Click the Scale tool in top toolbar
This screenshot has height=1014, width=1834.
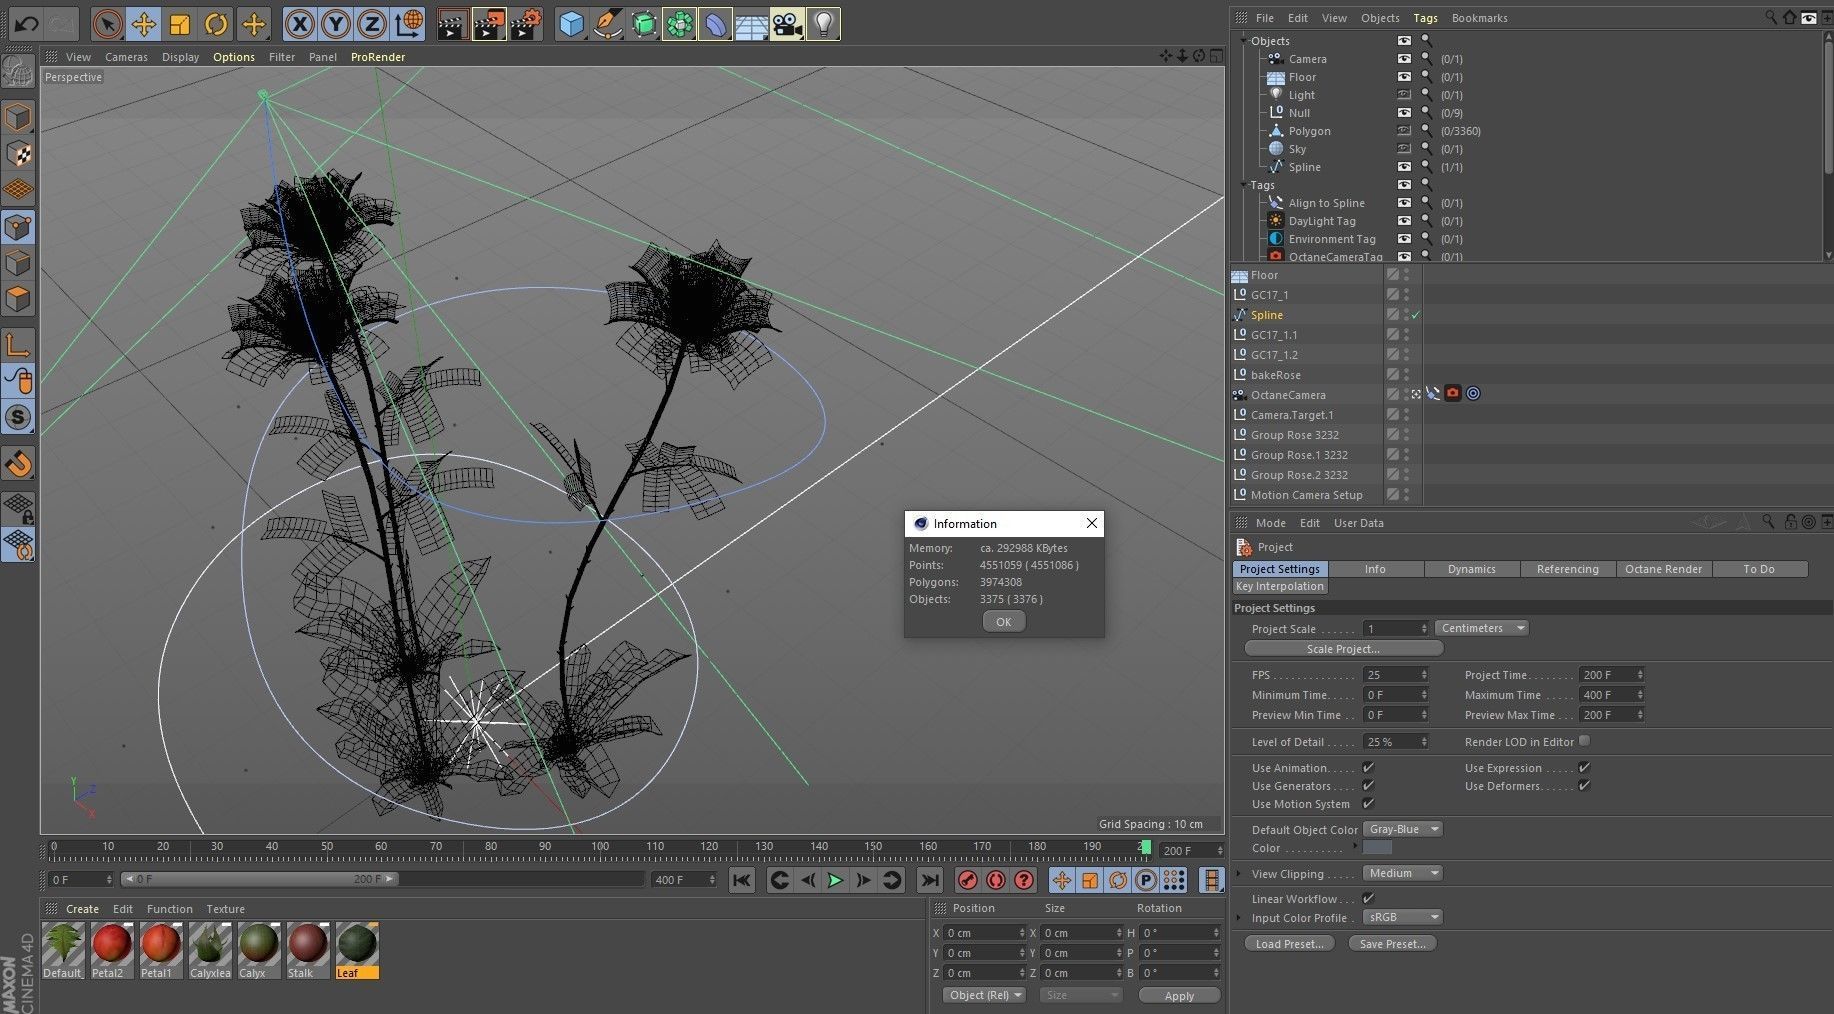[180, 24]
